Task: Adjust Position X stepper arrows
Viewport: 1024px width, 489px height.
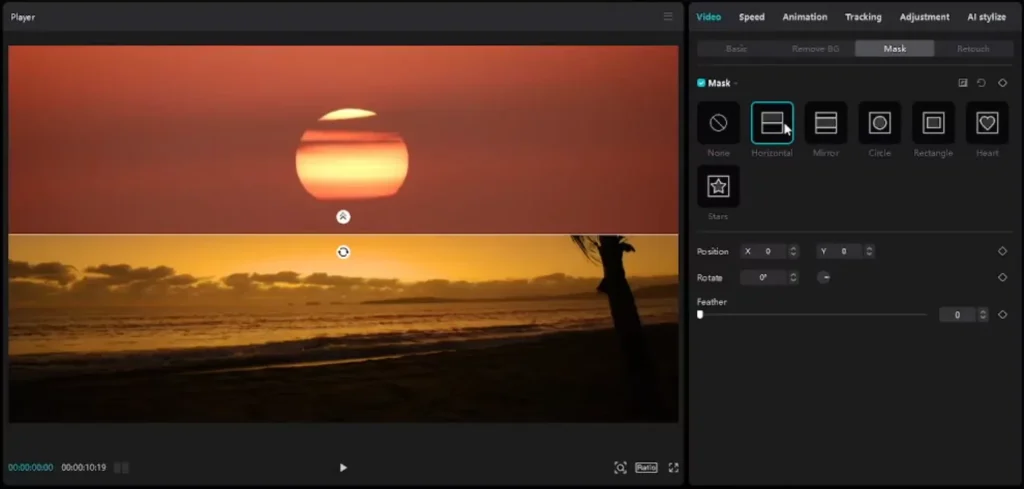Action: [x=793, y=251]
